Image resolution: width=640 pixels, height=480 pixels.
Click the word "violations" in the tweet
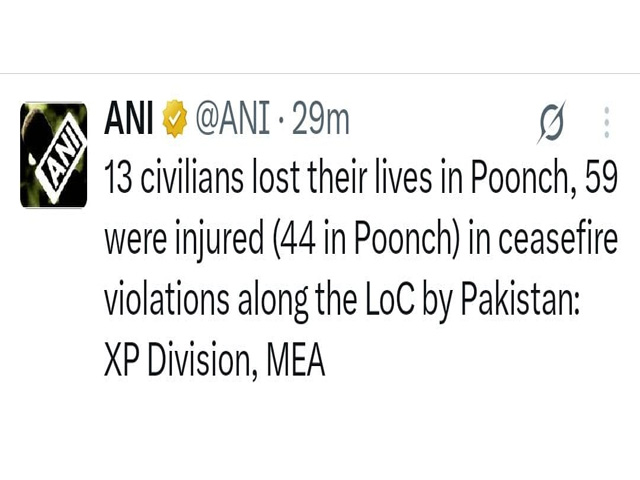(x=165, y=301)
